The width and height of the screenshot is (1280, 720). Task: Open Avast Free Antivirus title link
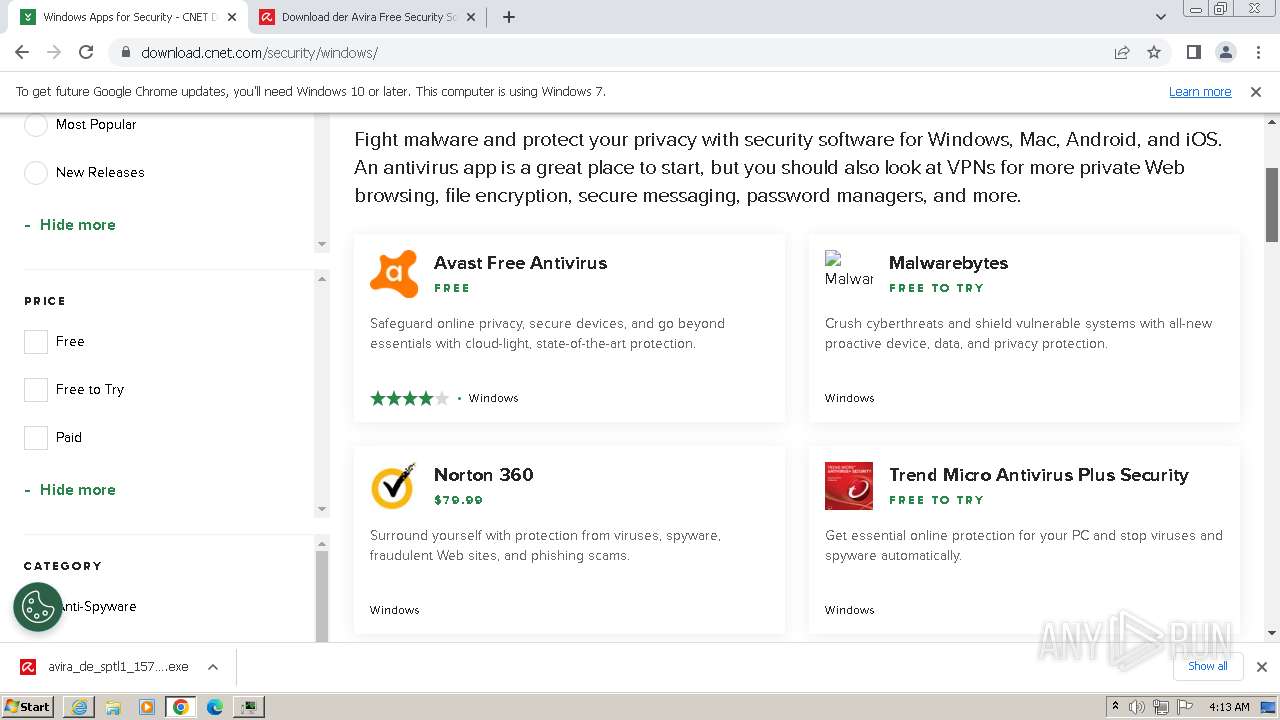520,263
